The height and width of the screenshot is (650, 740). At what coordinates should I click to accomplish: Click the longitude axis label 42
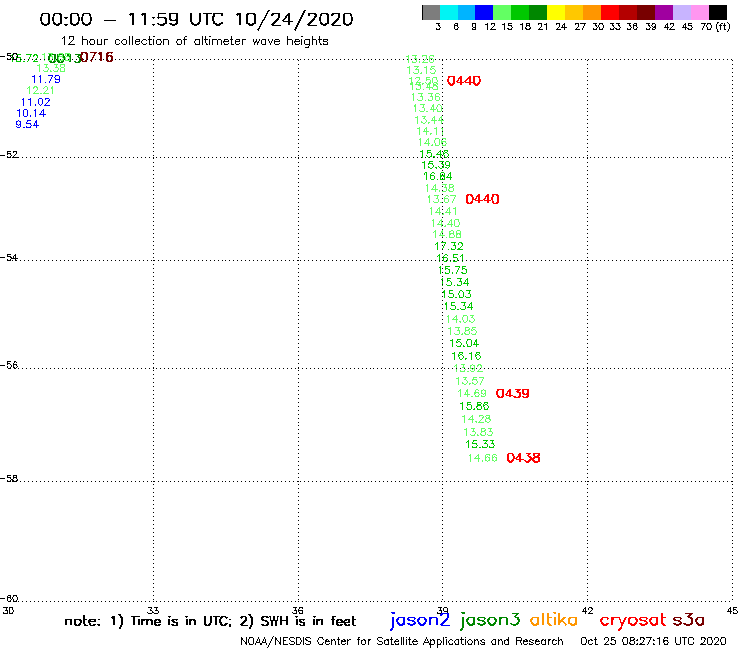coord(588,610)
